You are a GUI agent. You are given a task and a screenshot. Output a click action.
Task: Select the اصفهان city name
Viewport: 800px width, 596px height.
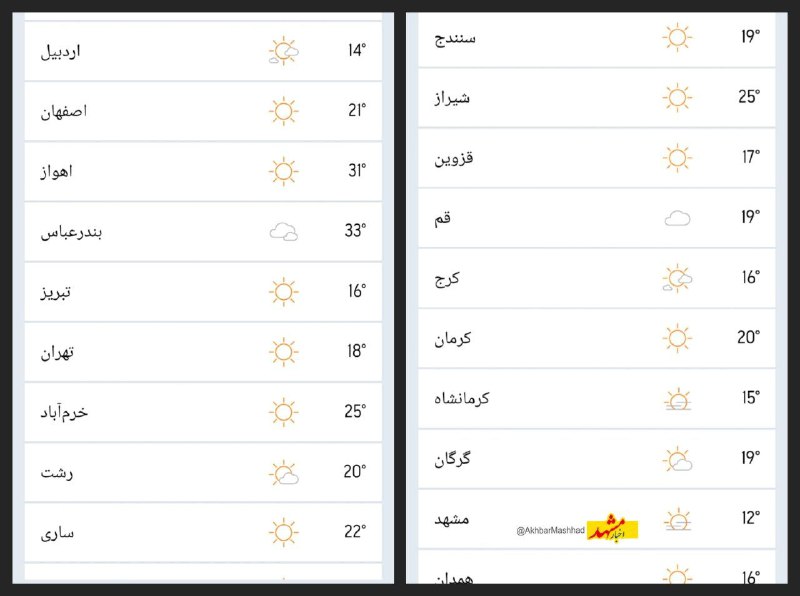[x=64, y=111]
